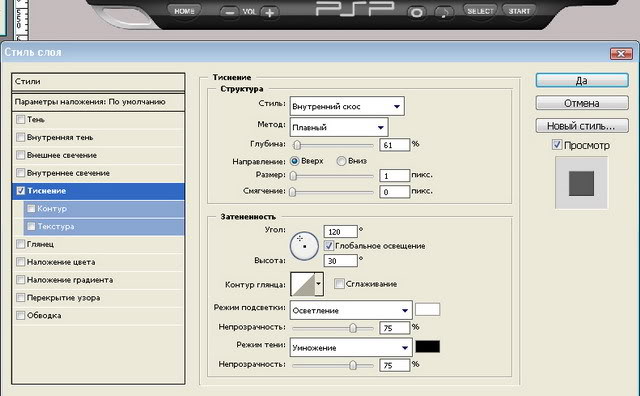Open the Стили list item
Image resolution: width=640 pixels, height=396 pixels.
click(x=98, y=82)
